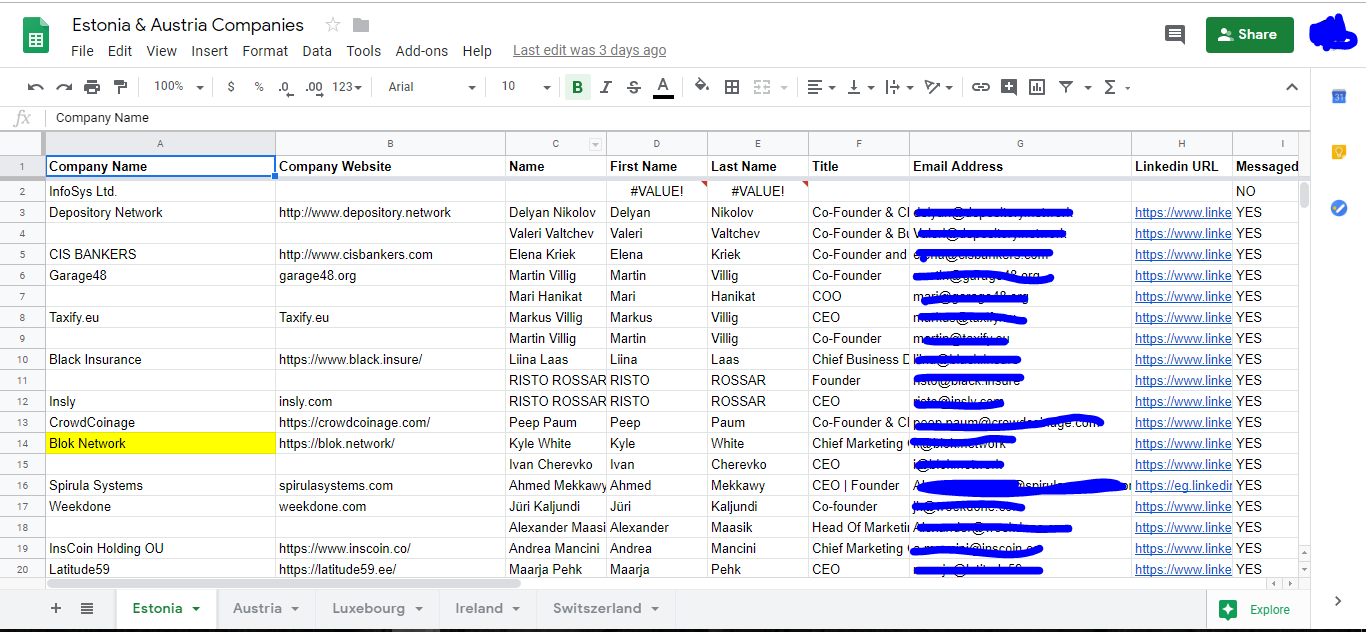Format as percent with % icon
The height and width of the screenshot is (632, 1366).
pos(259,87)
